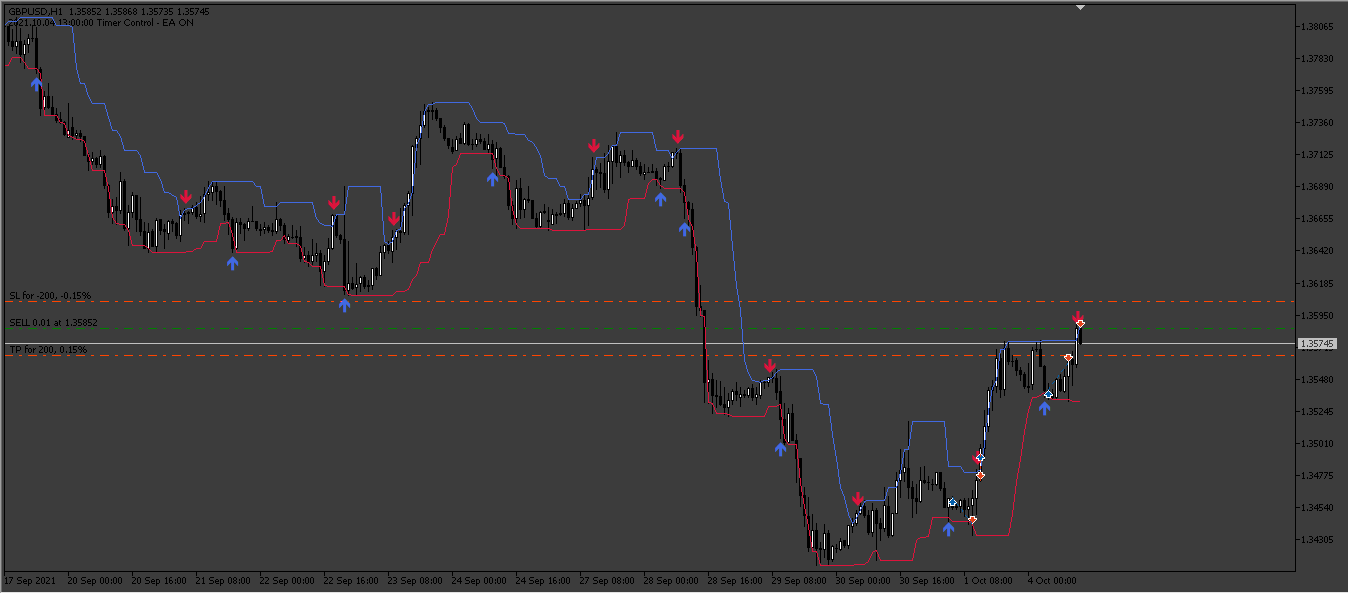This screenshot has width=1348, height=593.
Task: Select the SELL 0.01 at 1.35852 order line label
Action: [x=53, y=323]
